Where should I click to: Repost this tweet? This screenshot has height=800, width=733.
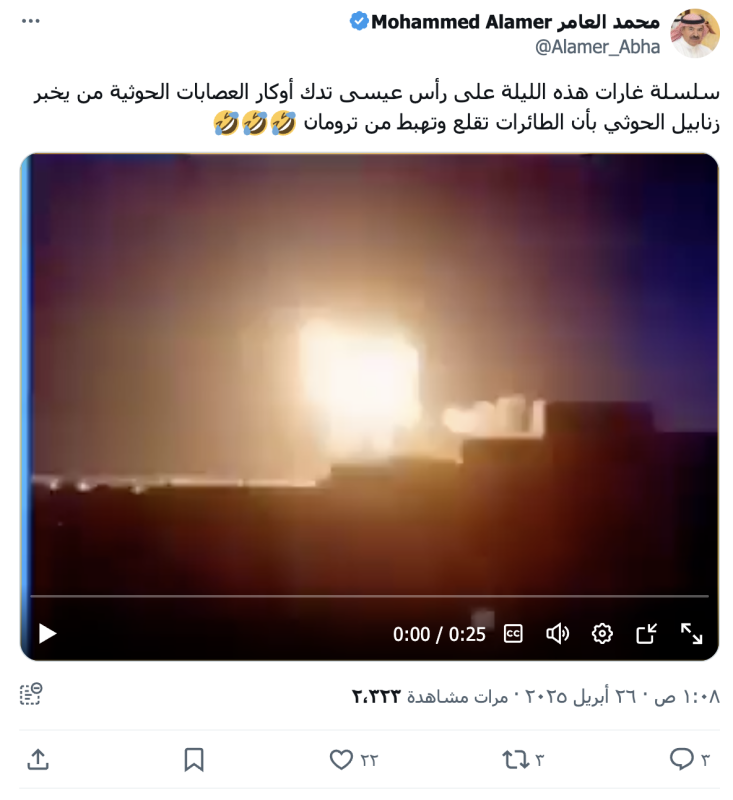517,760
